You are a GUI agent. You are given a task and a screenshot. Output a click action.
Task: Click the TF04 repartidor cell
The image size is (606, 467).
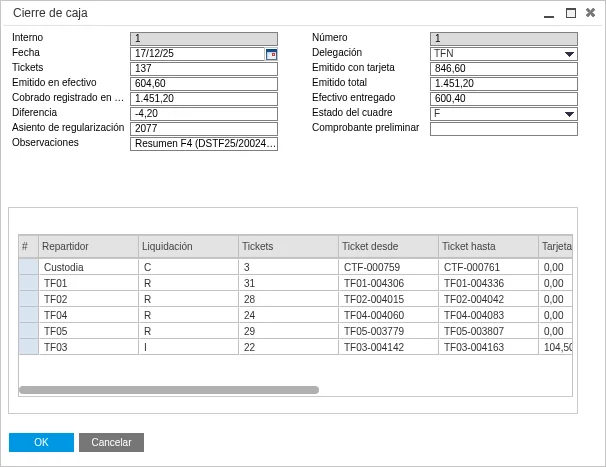click(x=89, y=315)
